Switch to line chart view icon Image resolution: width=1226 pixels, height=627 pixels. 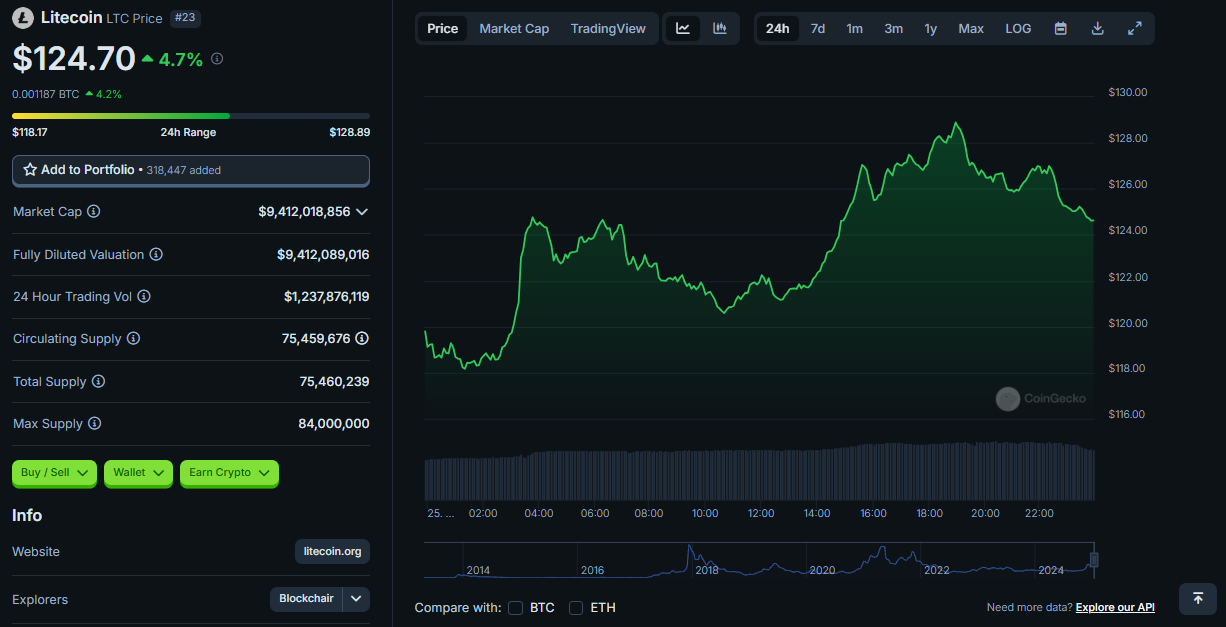coord(683,28)
